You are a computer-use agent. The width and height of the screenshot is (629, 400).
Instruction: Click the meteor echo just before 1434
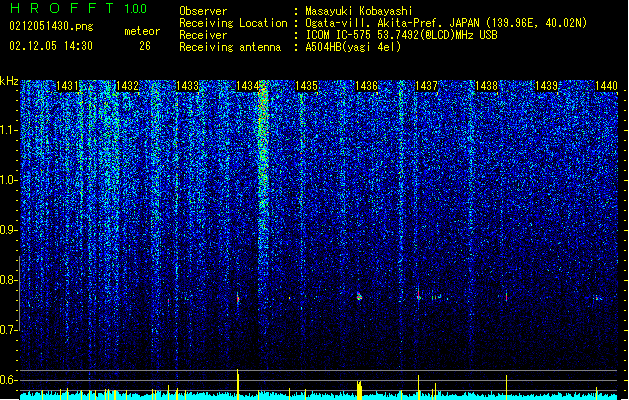click(238, 298)
